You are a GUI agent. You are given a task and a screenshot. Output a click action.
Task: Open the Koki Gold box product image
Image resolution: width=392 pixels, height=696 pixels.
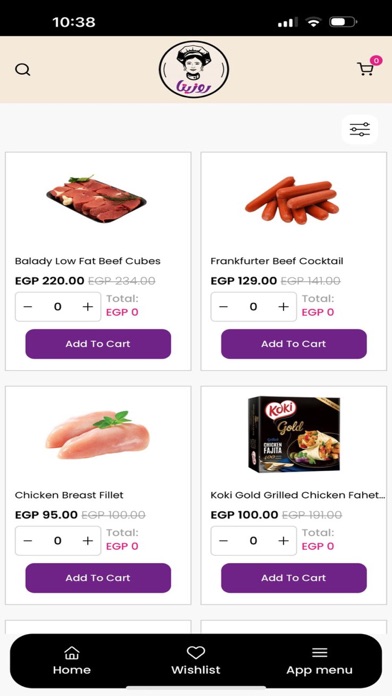coord(294,434)
